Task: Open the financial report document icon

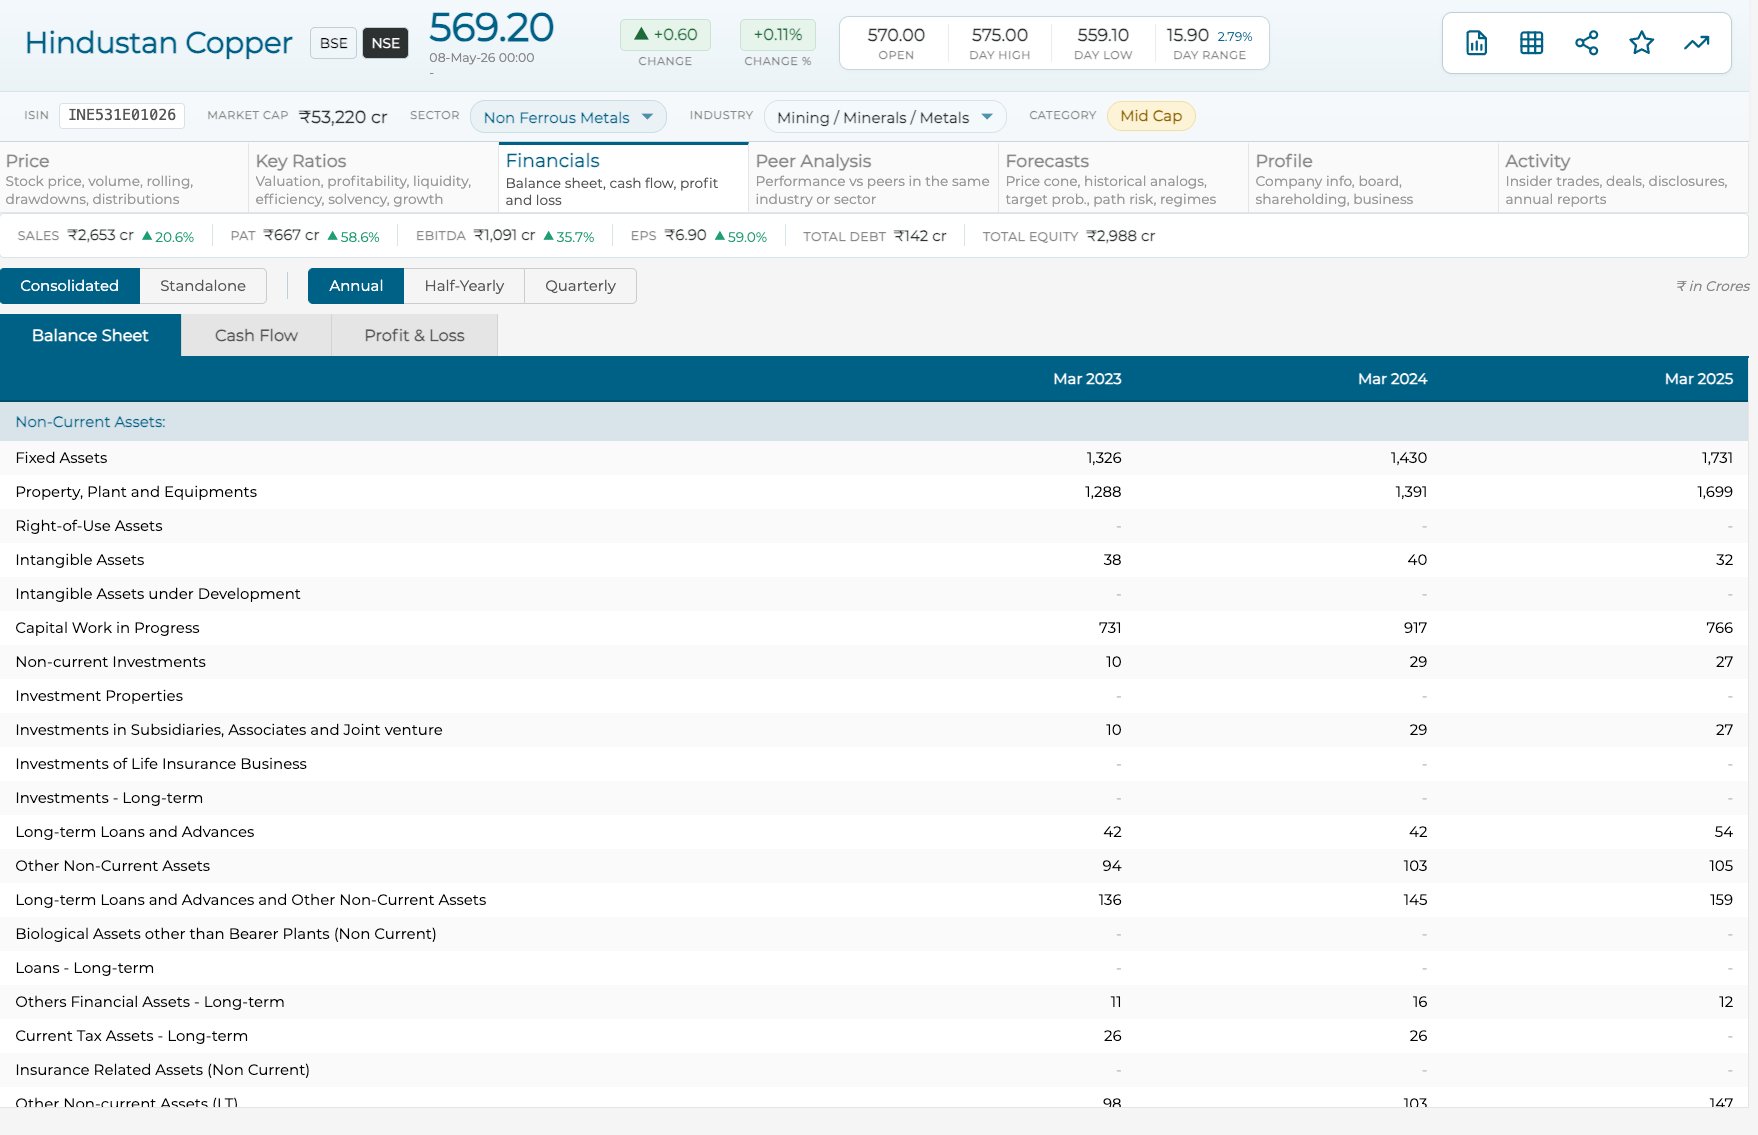Action: [x=1476, y=43]
